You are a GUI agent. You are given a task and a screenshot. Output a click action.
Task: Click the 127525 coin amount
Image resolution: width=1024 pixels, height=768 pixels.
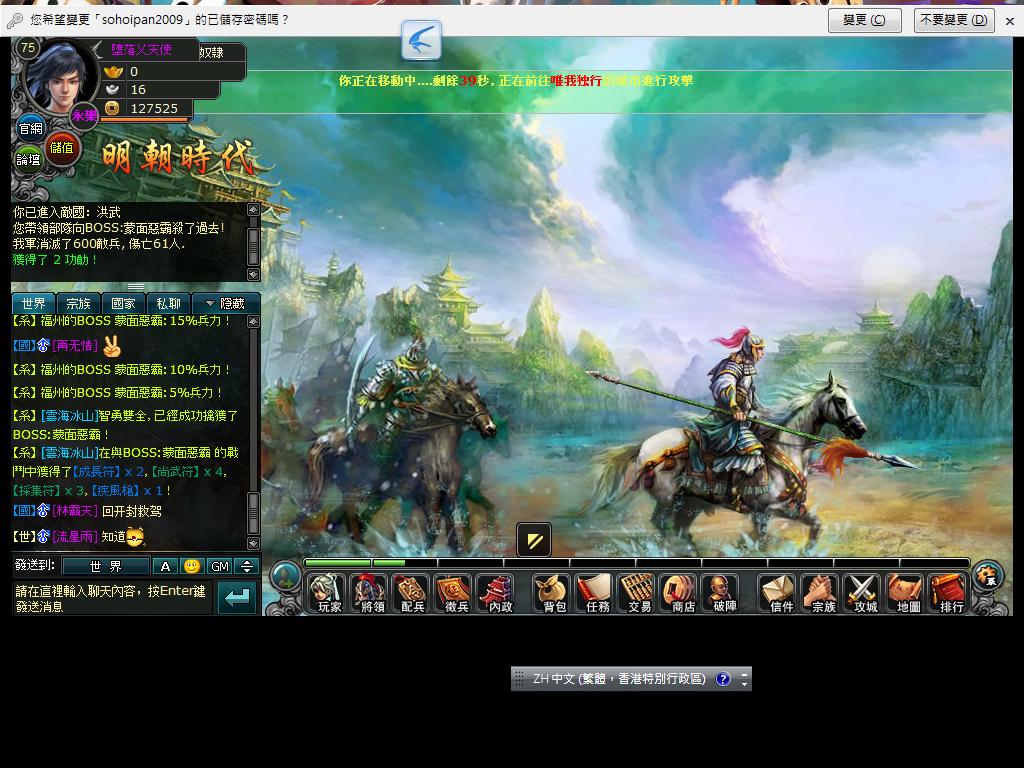pyautogui.click(x=154, y=108)
